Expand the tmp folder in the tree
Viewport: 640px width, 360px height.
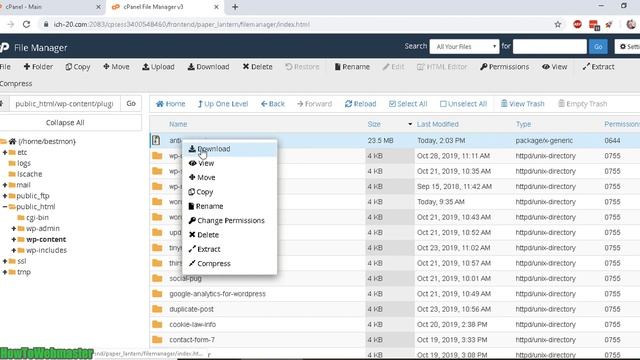pyautogui.click(x=5, y=272)
